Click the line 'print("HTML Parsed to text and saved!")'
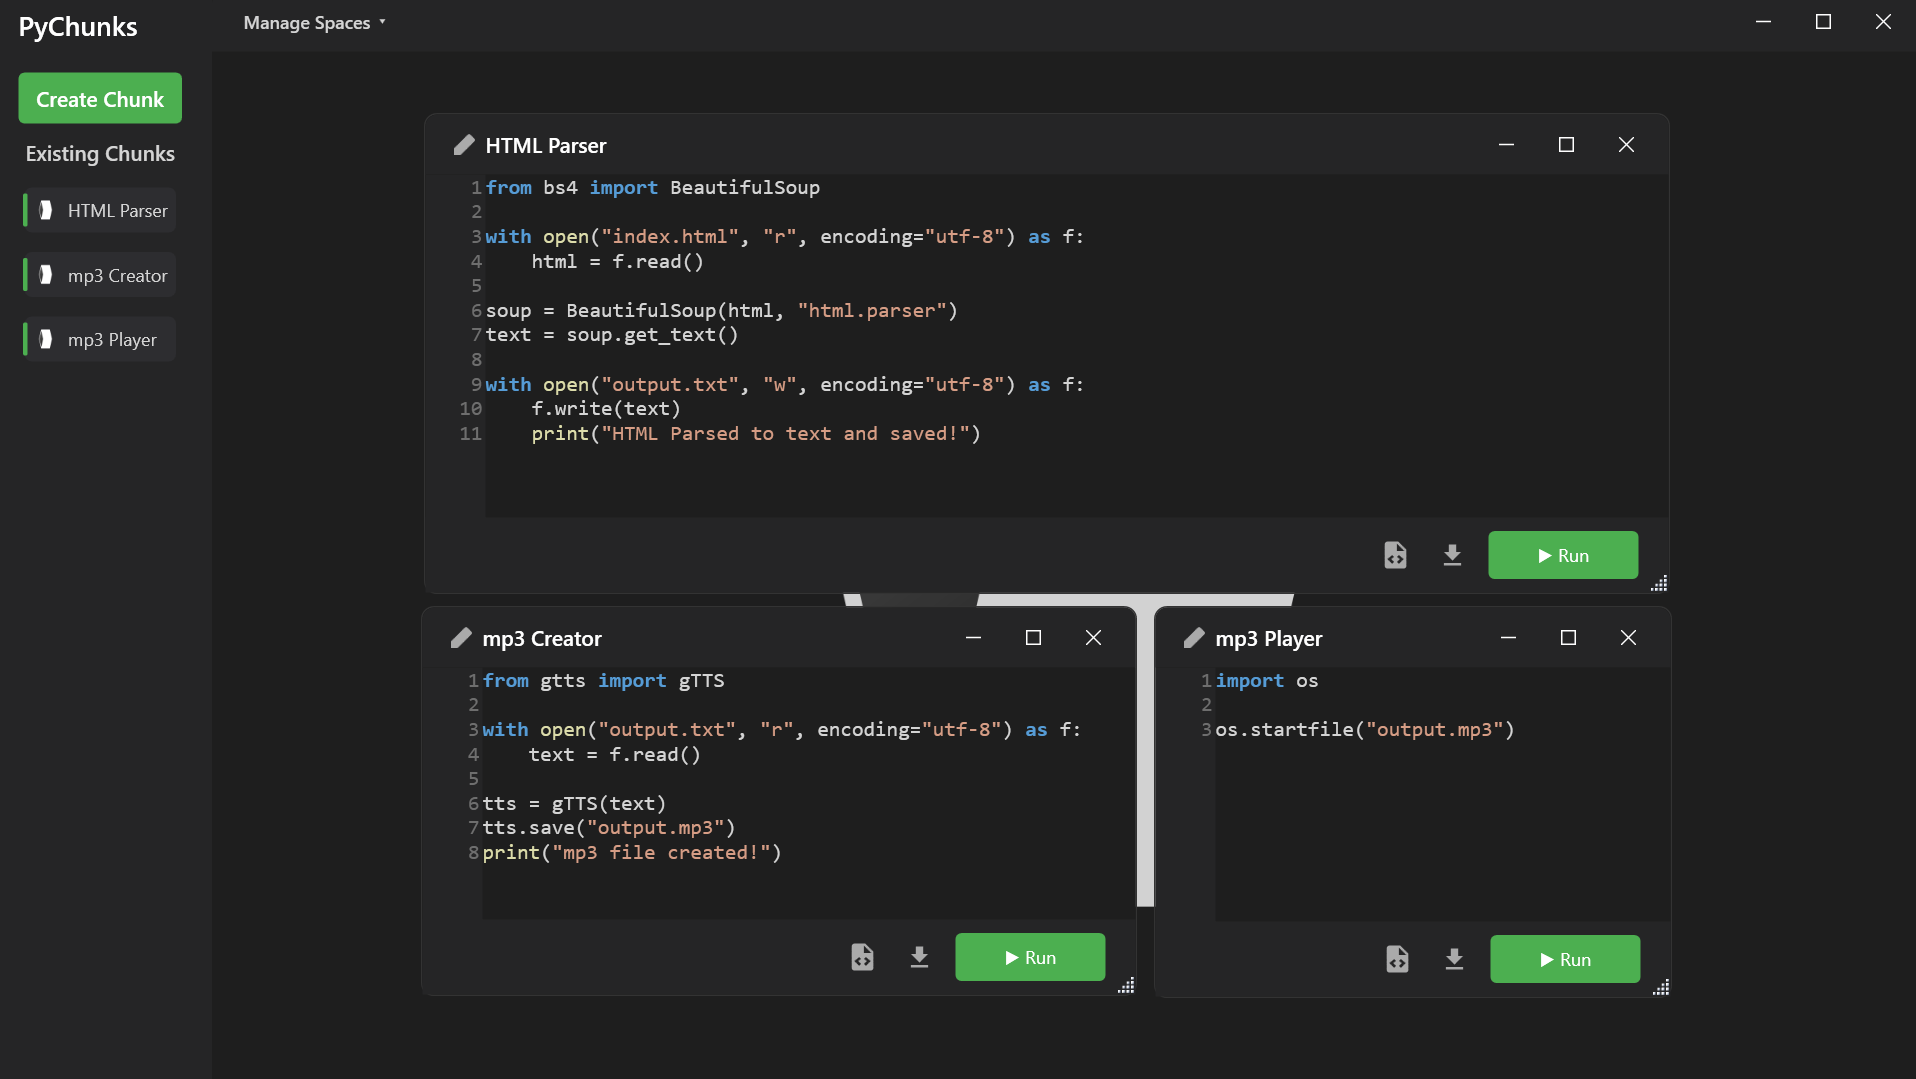 [x=756, y=433]
